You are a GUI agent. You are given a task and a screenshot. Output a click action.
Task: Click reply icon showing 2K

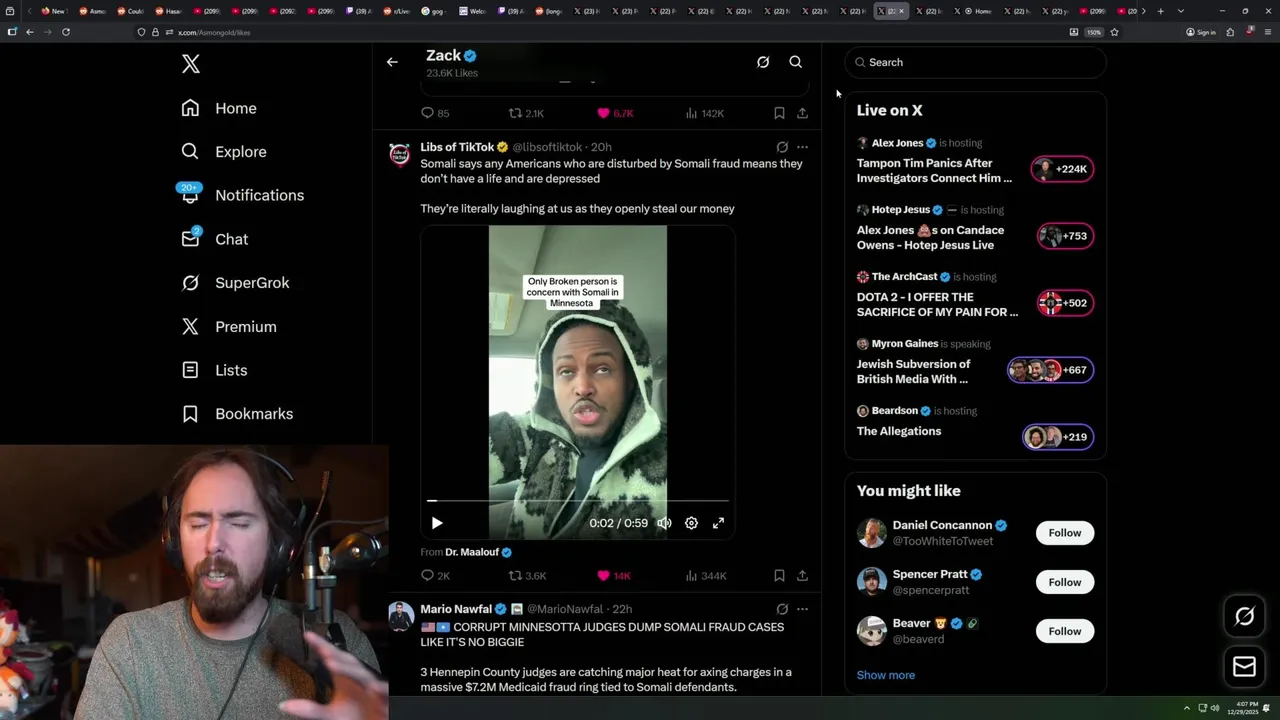coord(435,576)
